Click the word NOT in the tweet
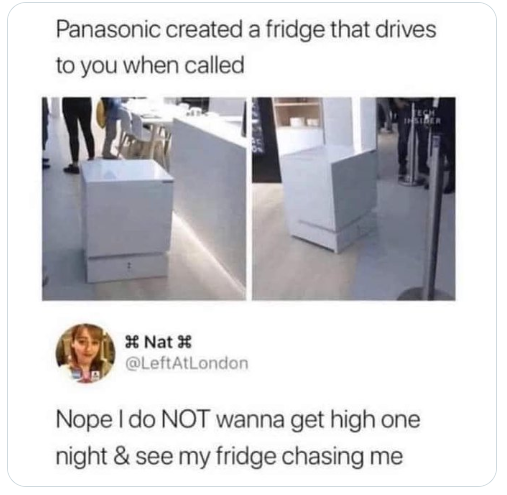 point(186,419)
